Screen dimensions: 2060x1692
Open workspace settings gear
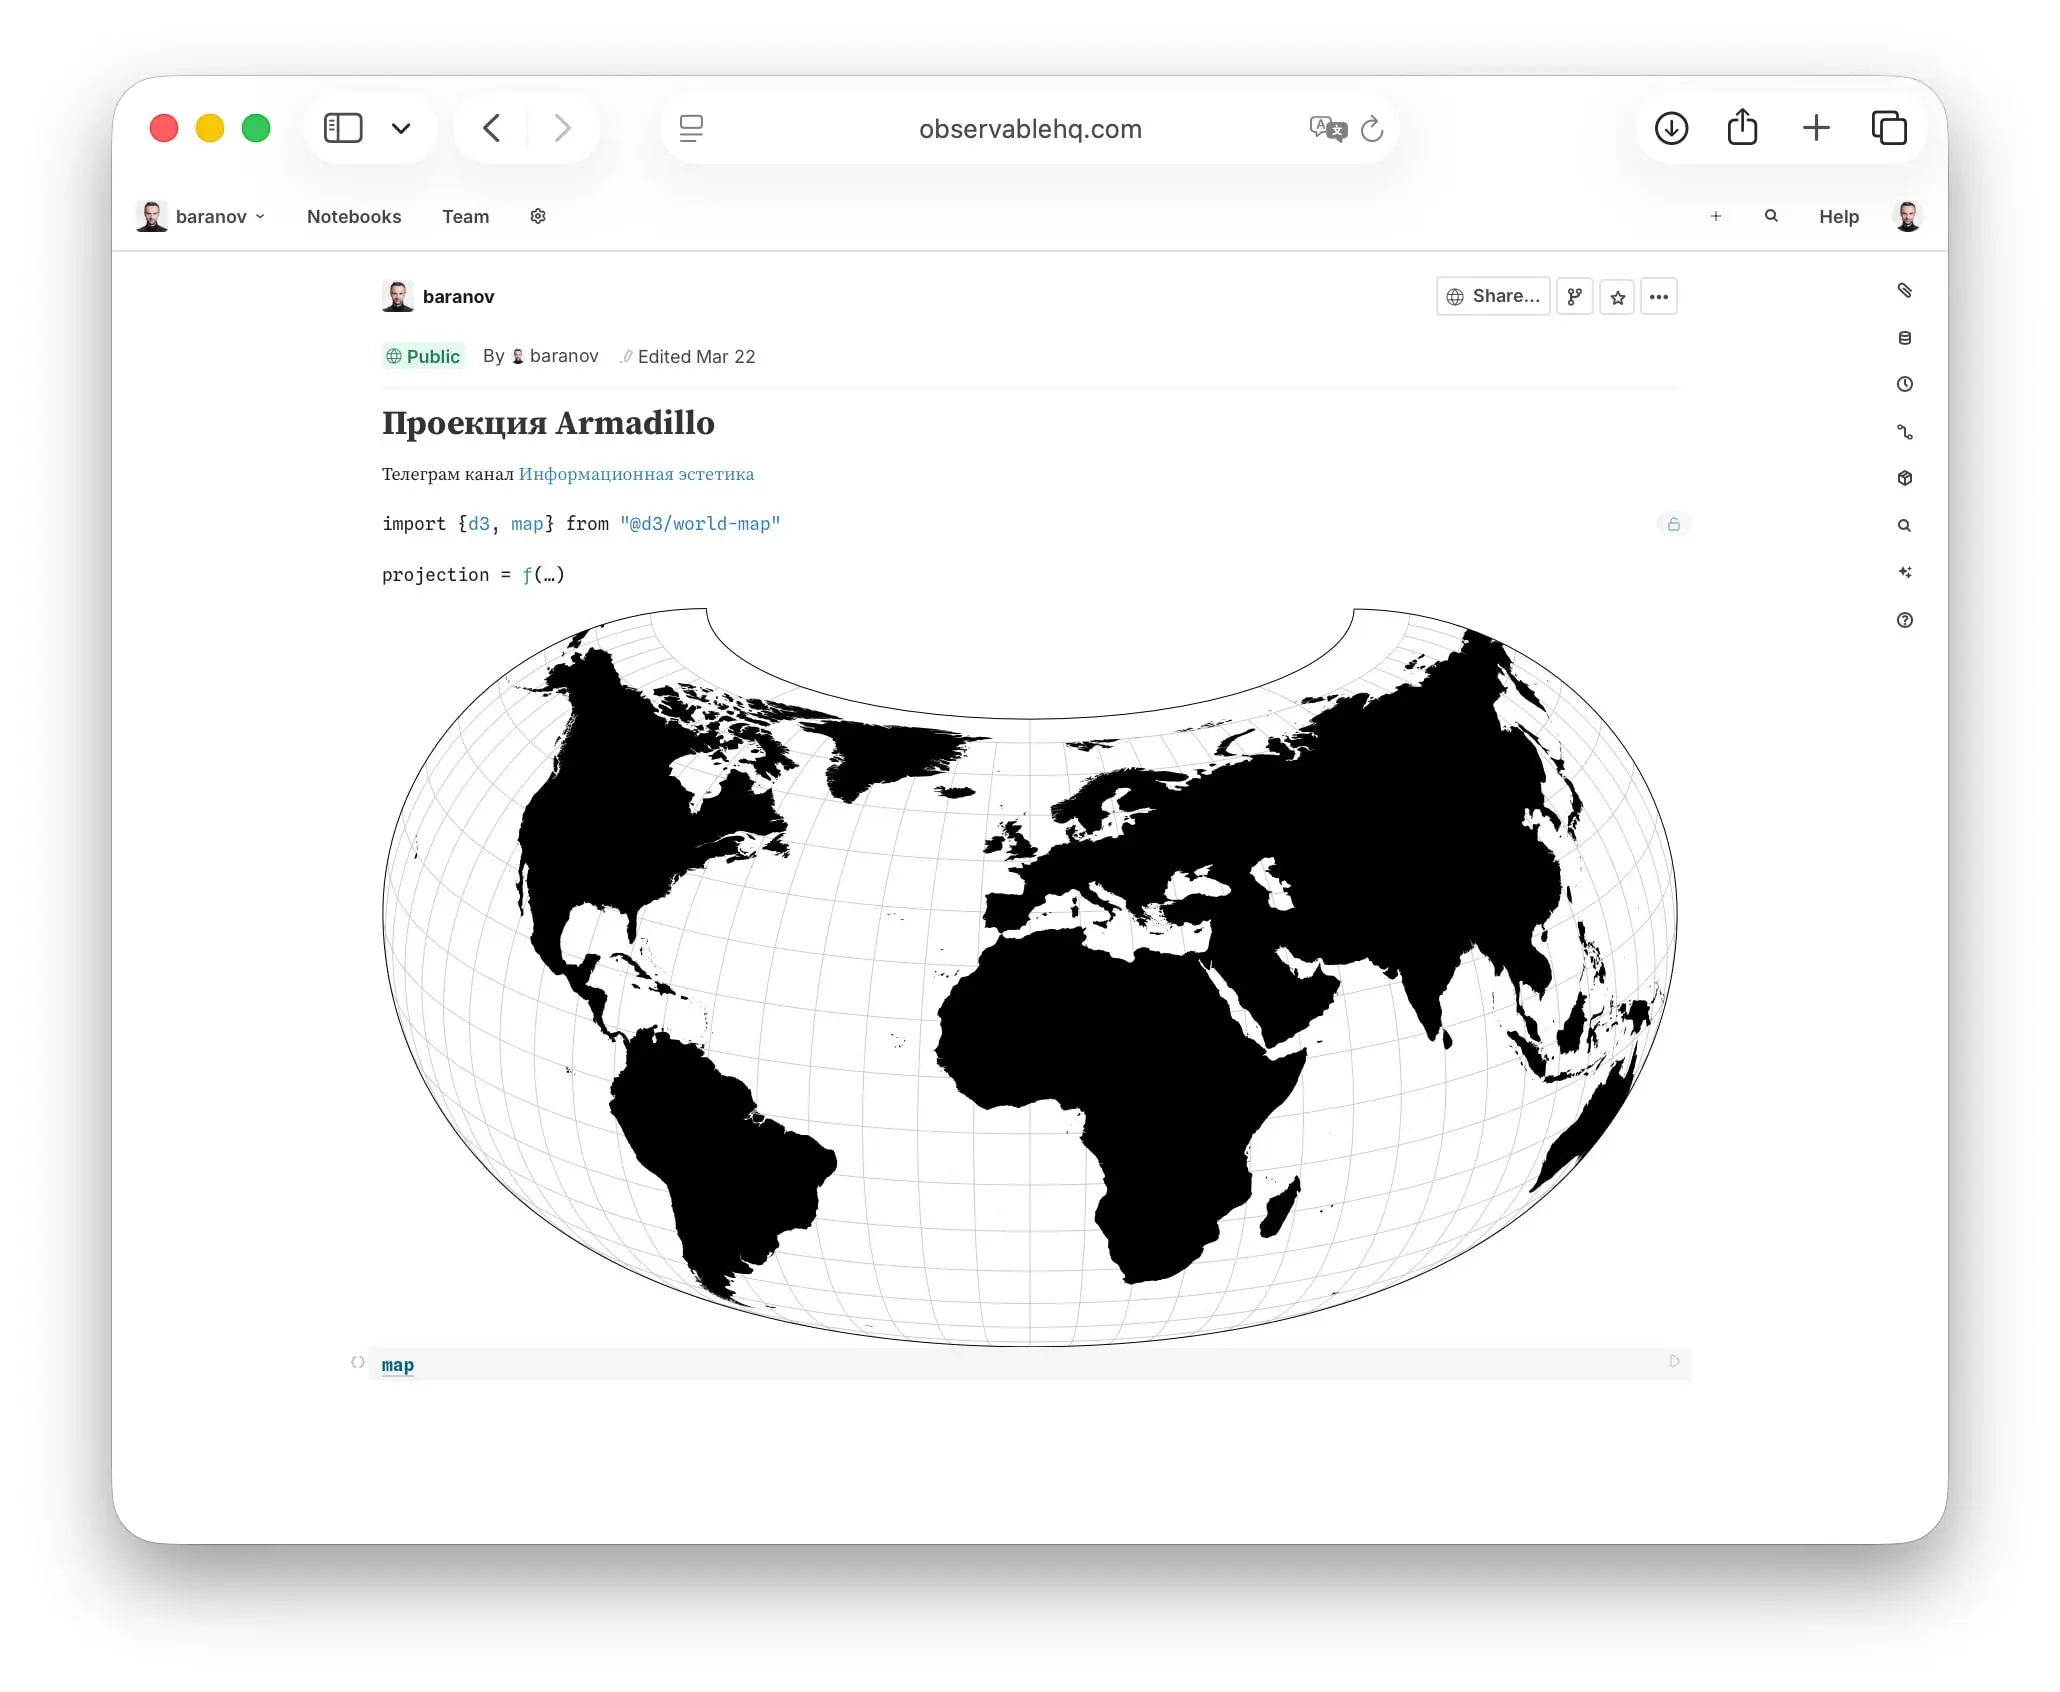(x=538, y=216)
